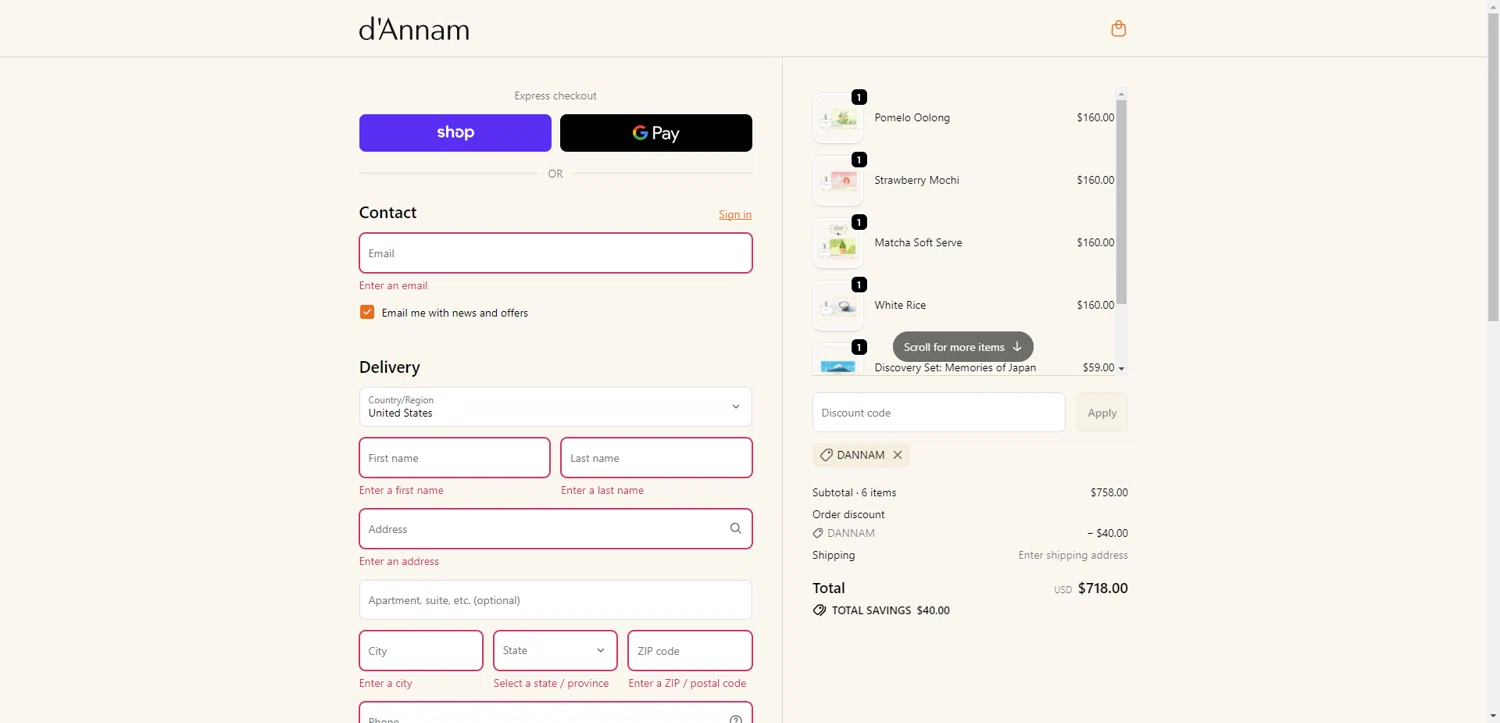Pay with Shop Pay express button

[455, 133]
